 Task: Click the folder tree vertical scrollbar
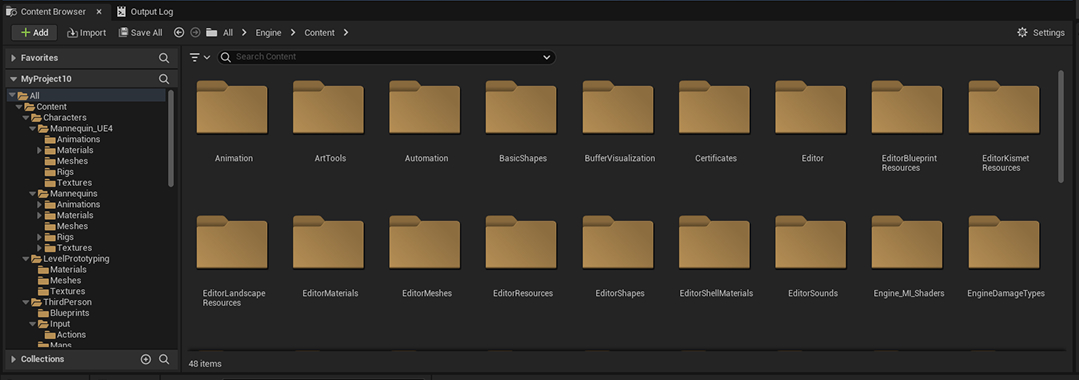(x=171, y=138)
